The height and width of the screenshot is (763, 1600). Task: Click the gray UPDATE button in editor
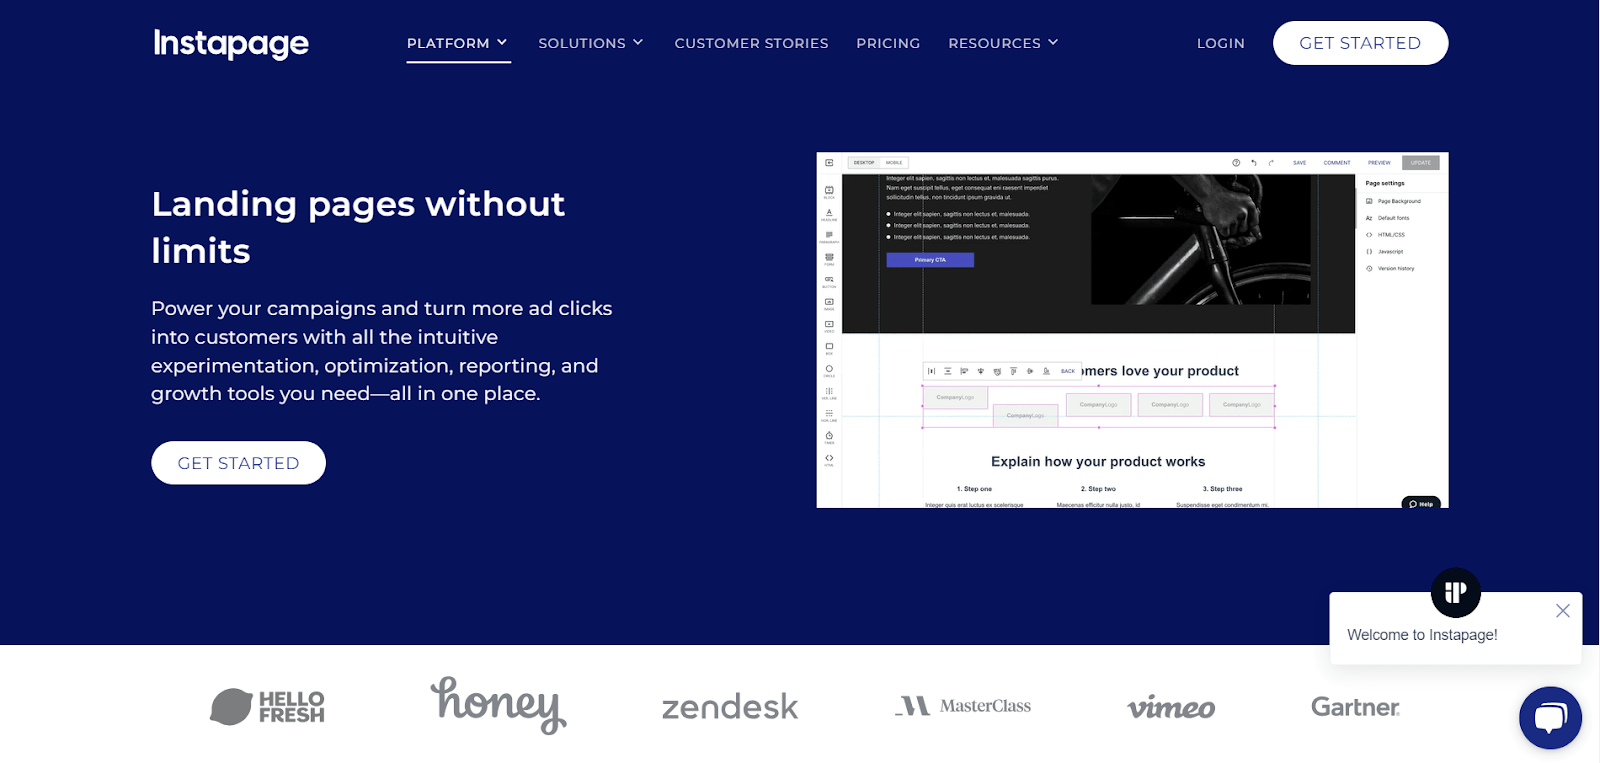click(x=1421, y=162)
